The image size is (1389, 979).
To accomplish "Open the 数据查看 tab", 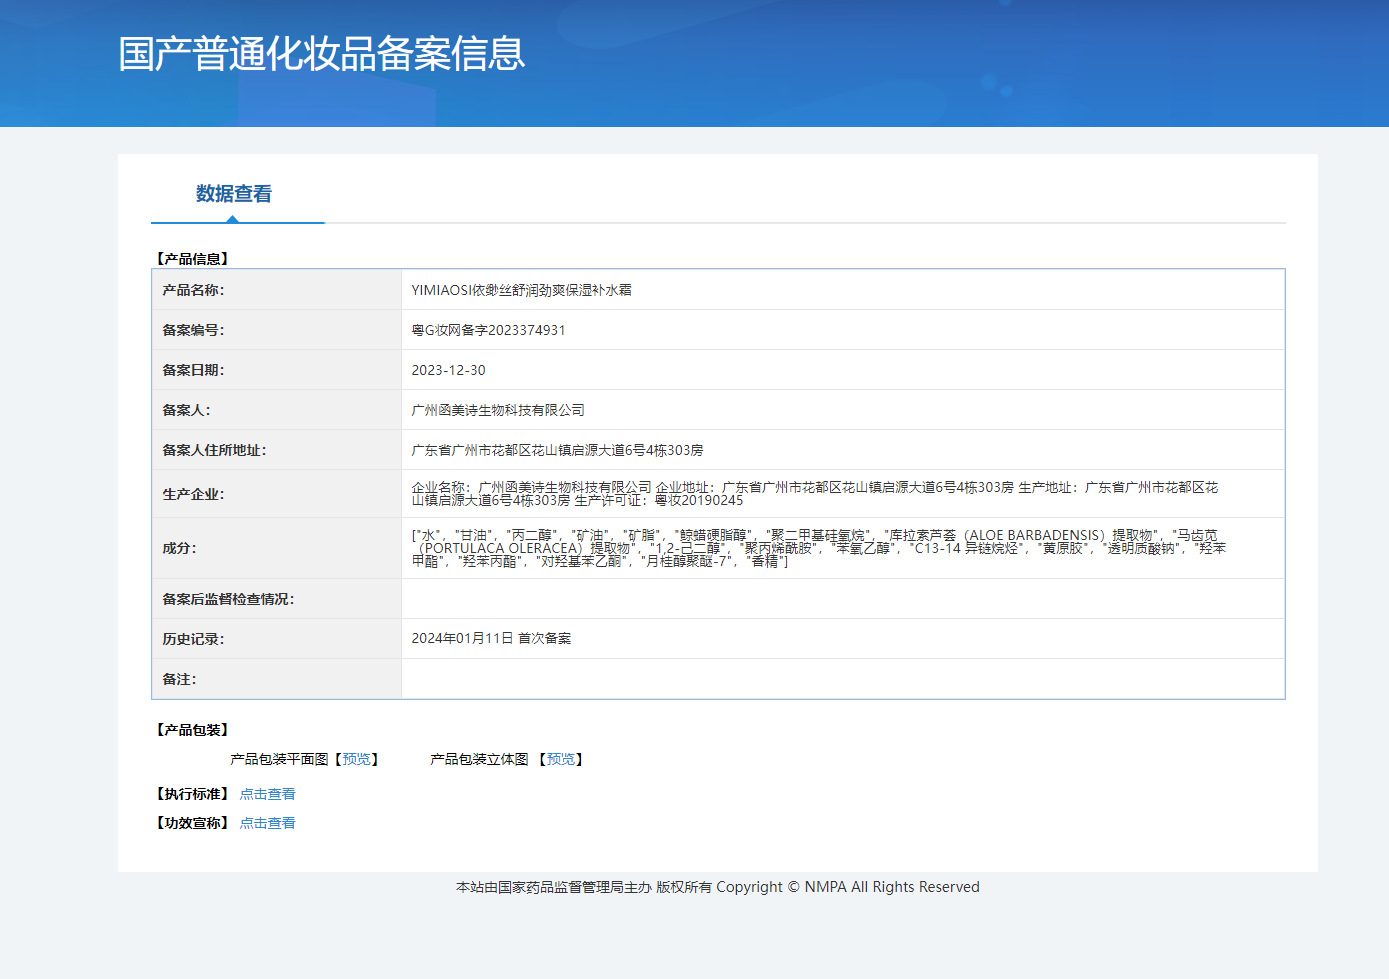I will coord(234,194).
